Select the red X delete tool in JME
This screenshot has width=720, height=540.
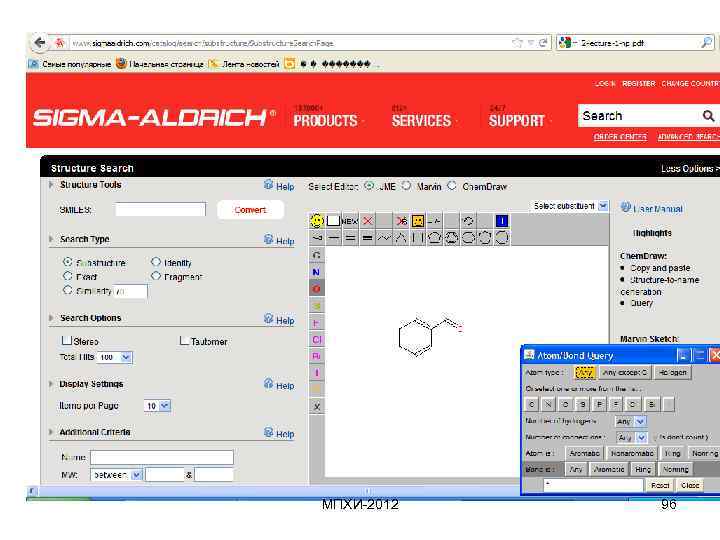click(x=367, y=221)
